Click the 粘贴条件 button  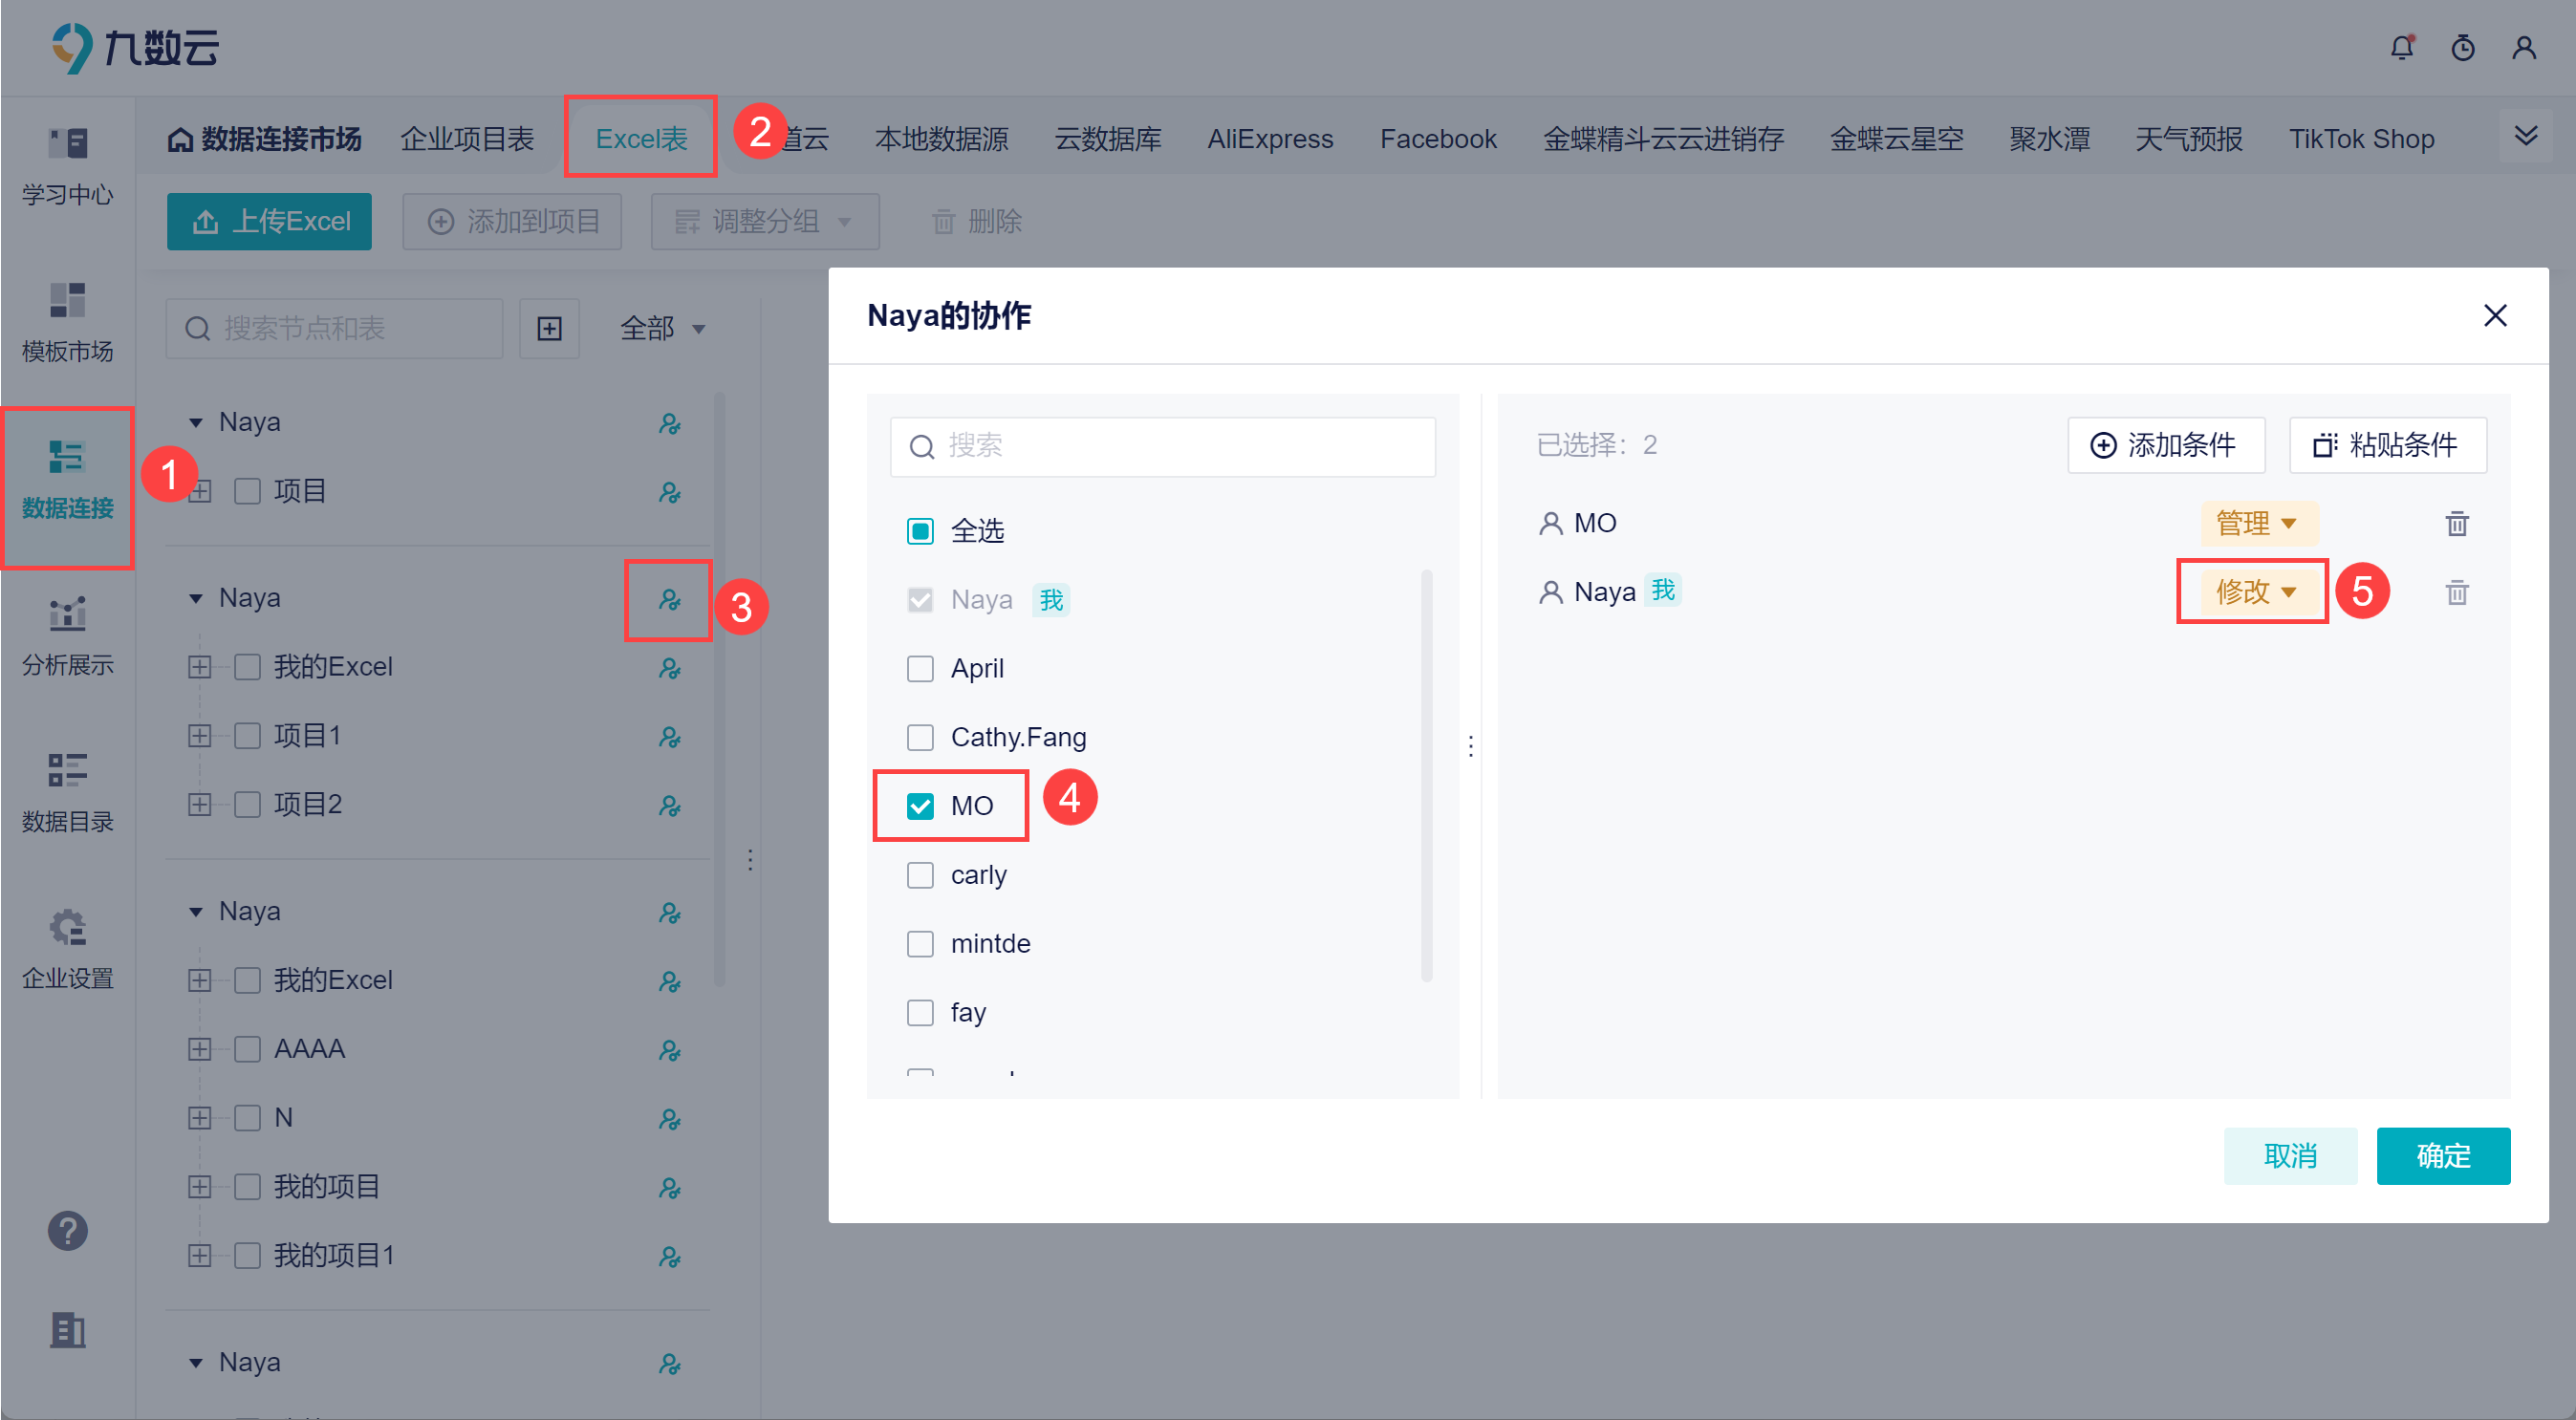2387,445
